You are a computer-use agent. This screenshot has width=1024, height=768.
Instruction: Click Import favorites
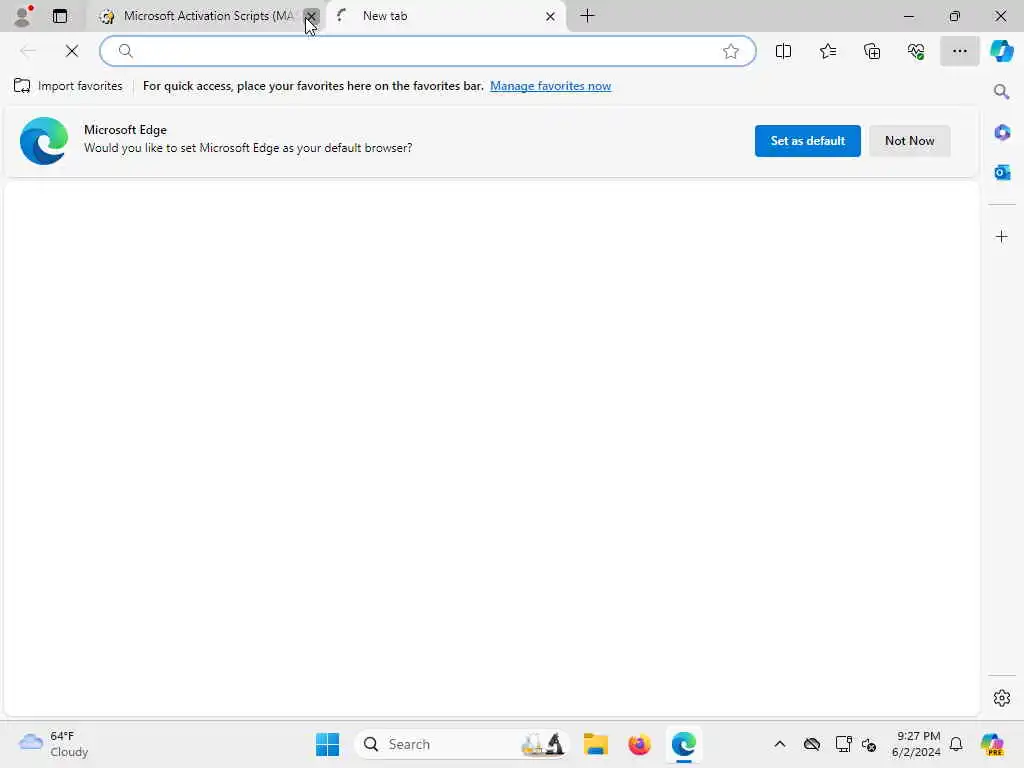pyautogui.click(x=68, y=86)
